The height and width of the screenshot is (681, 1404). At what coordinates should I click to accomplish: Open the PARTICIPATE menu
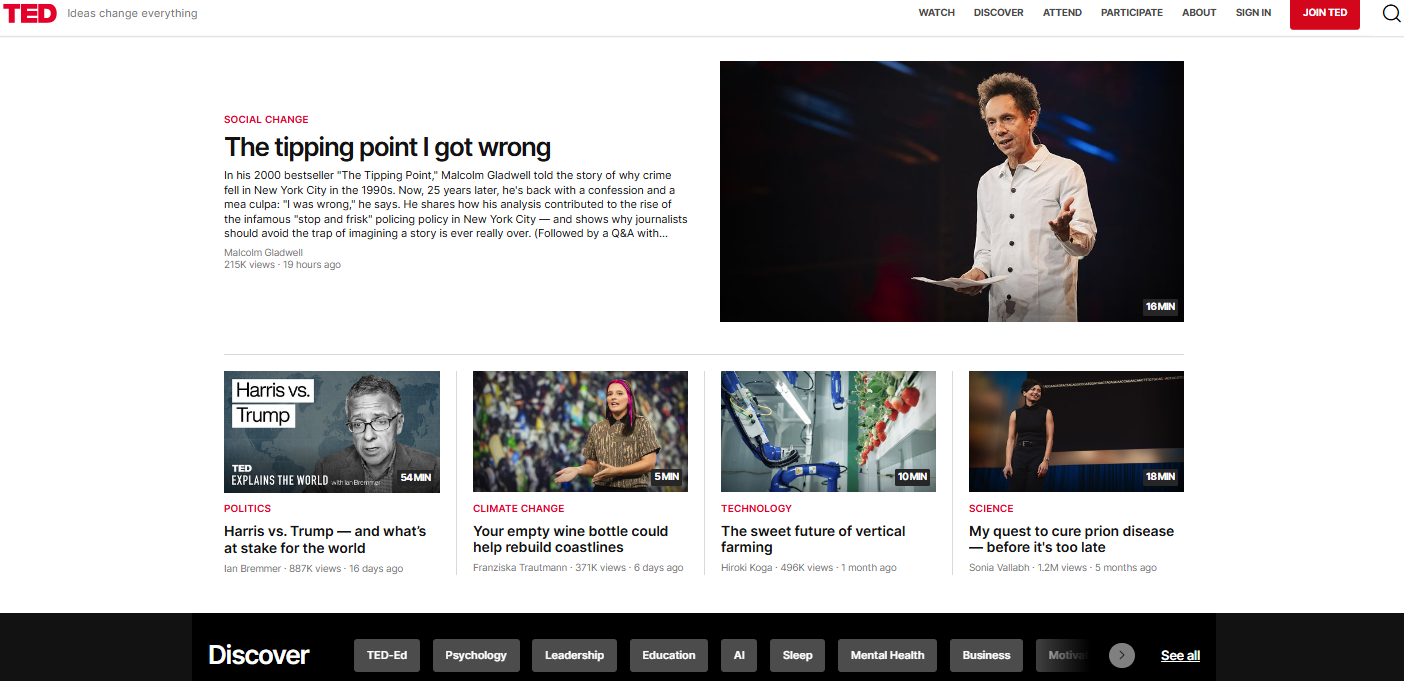1131,13
